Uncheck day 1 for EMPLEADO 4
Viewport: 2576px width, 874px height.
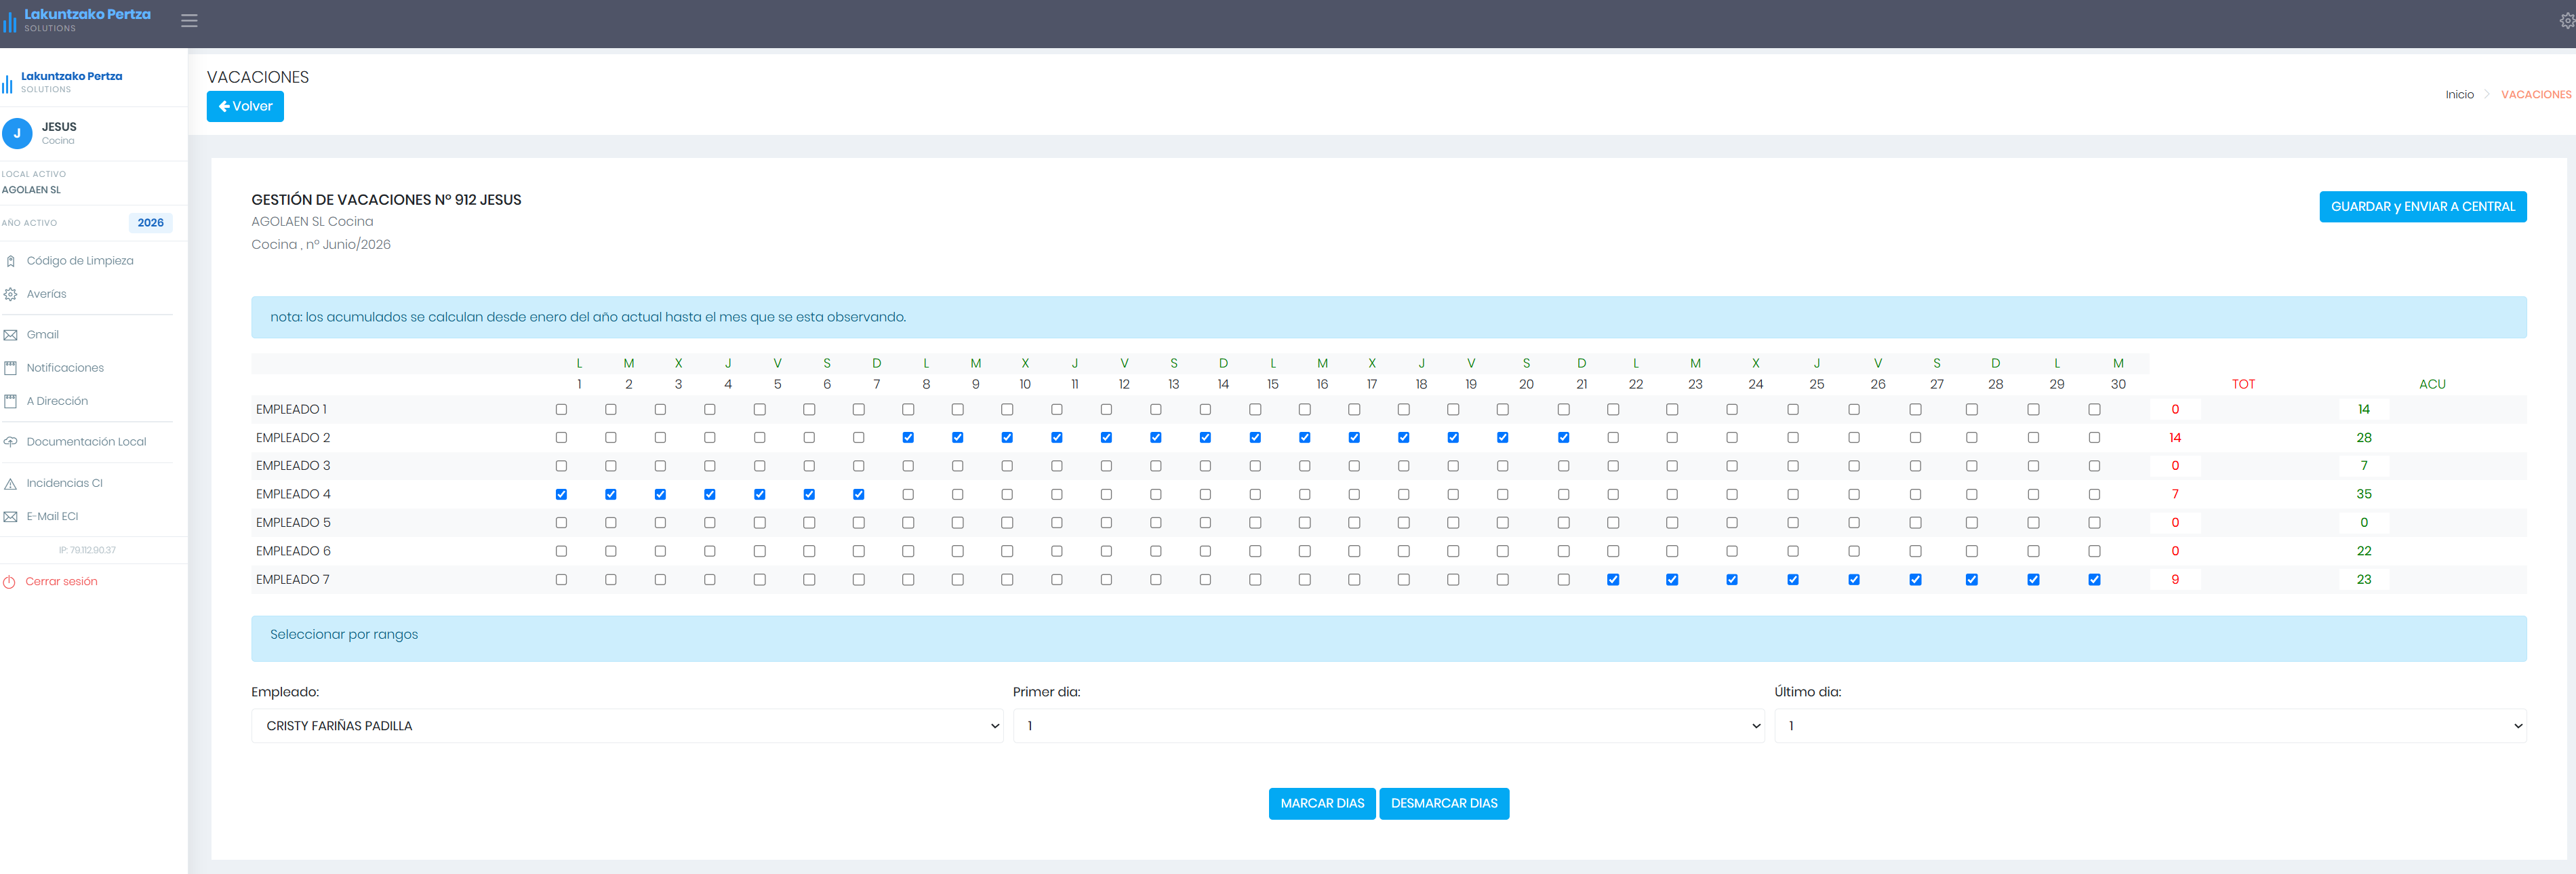pos(561,495)
